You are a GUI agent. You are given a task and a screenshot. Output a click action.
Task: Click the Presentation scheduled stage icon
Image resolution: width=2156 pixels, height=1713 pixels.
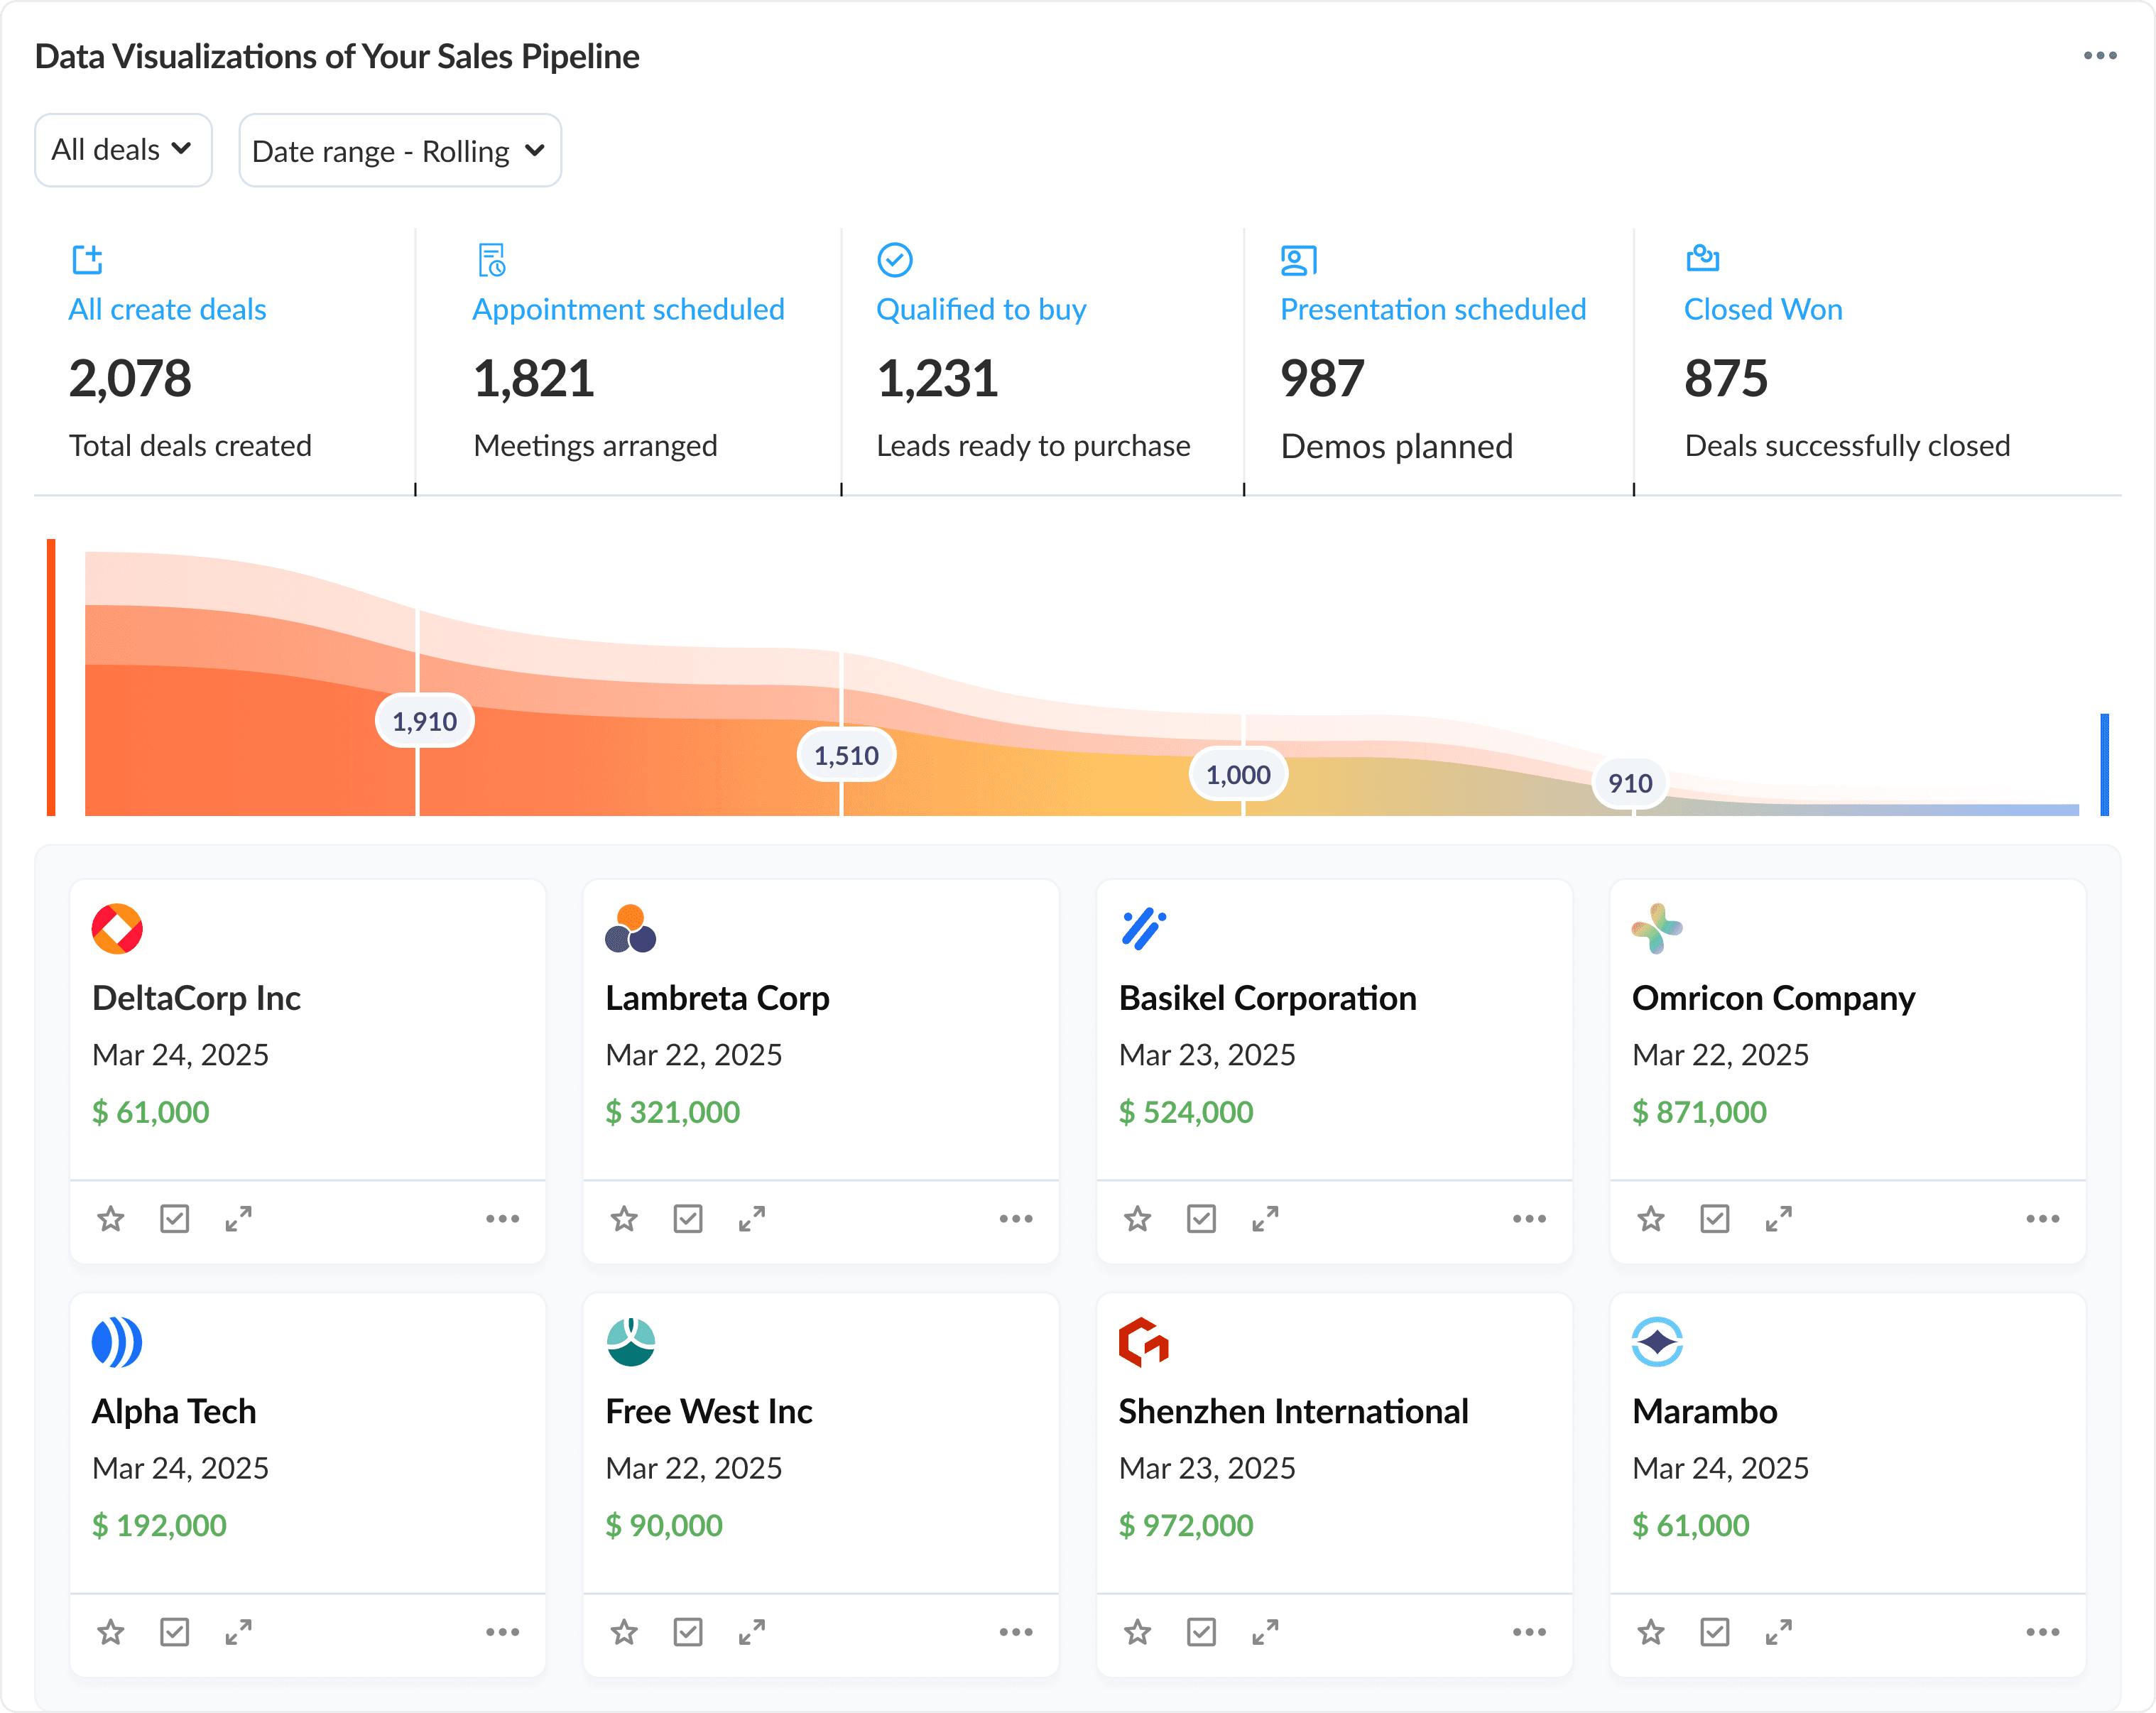point(1298,260)
